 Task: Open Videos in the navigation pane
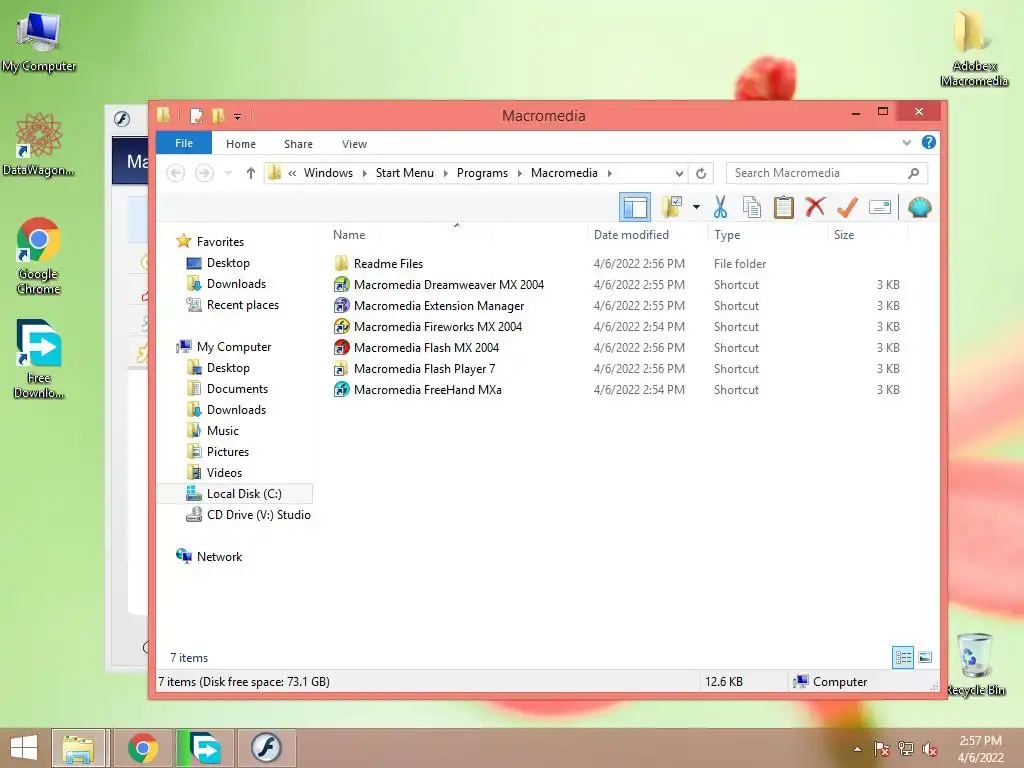(224, 473)
